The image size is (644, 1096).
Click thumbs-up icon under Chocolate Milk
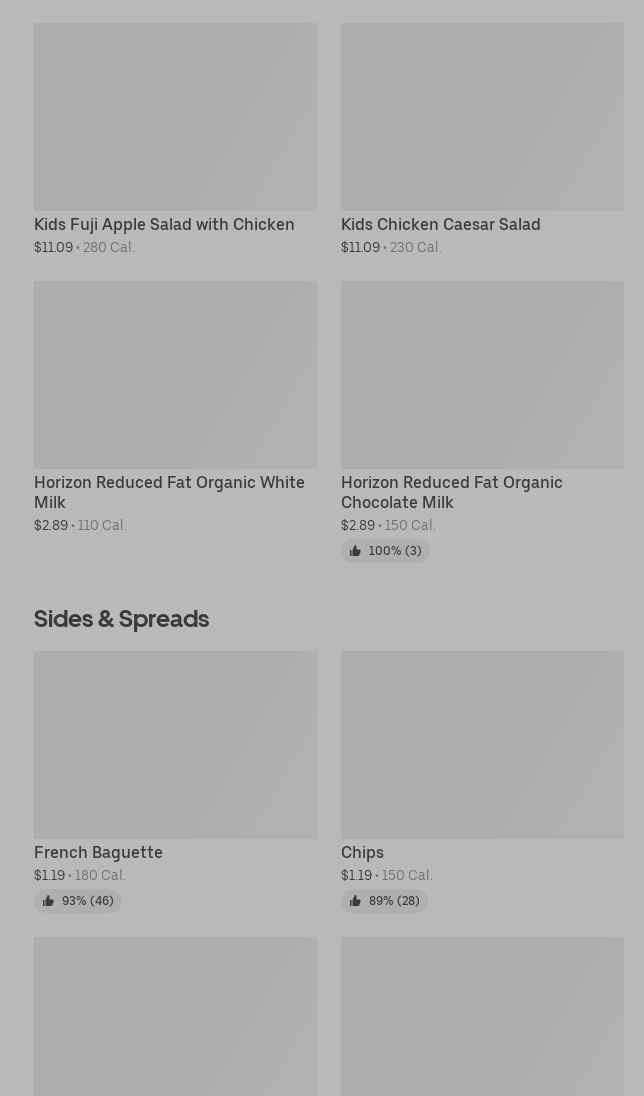coord(355,551)
